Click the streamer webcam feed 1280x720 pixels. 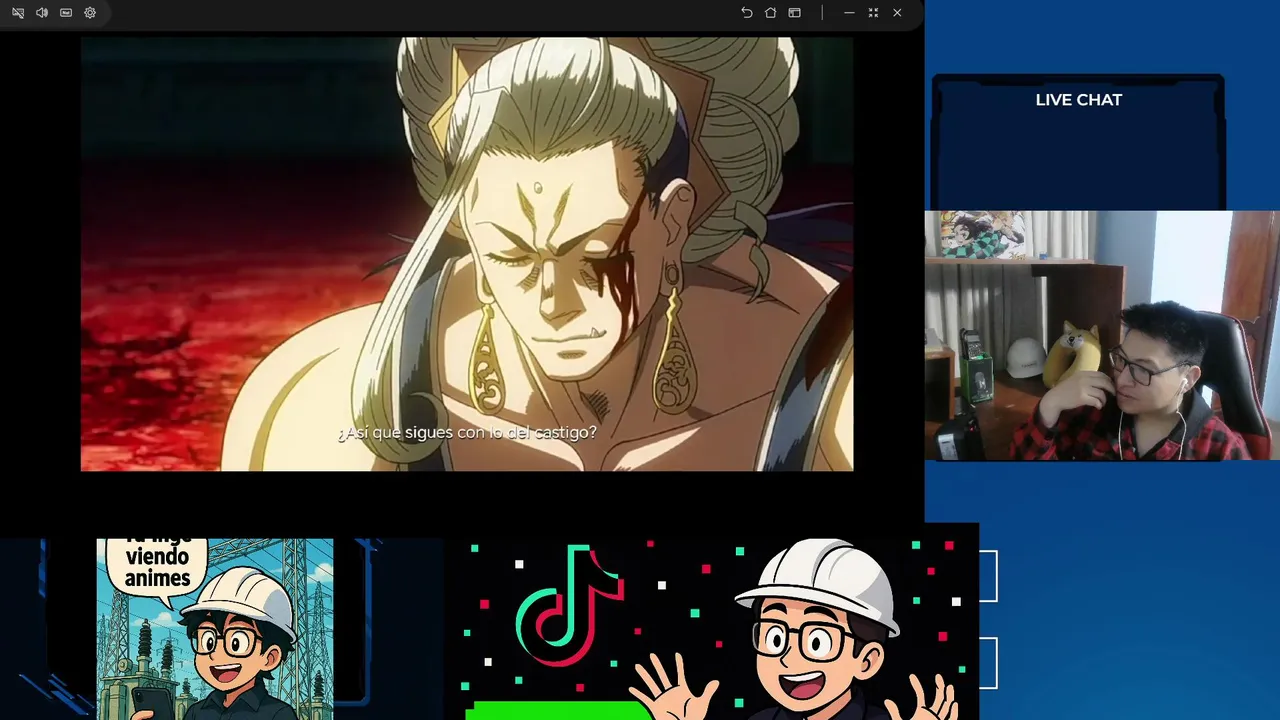(x=1102, y=336)
